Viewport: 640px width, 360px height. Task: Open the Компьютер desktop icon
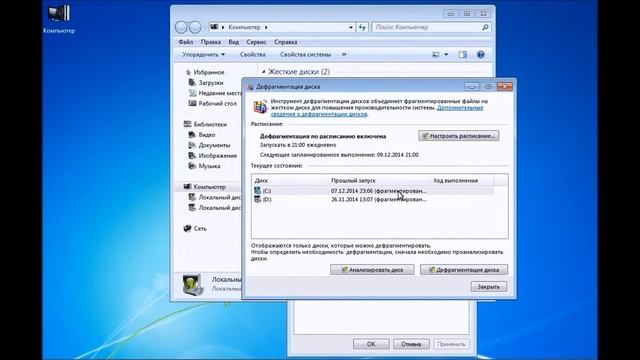pos(59,19)
